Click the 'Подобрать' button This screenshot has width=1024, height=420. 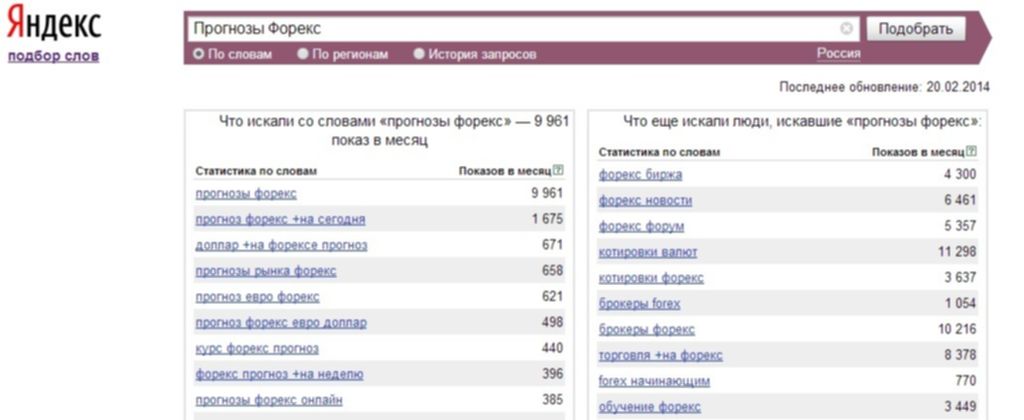[x=916, y=29]
